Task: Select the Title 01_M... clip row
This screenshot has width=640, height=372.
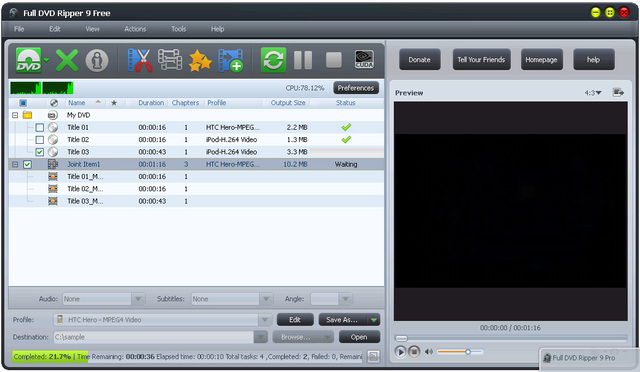Action: 196,176
